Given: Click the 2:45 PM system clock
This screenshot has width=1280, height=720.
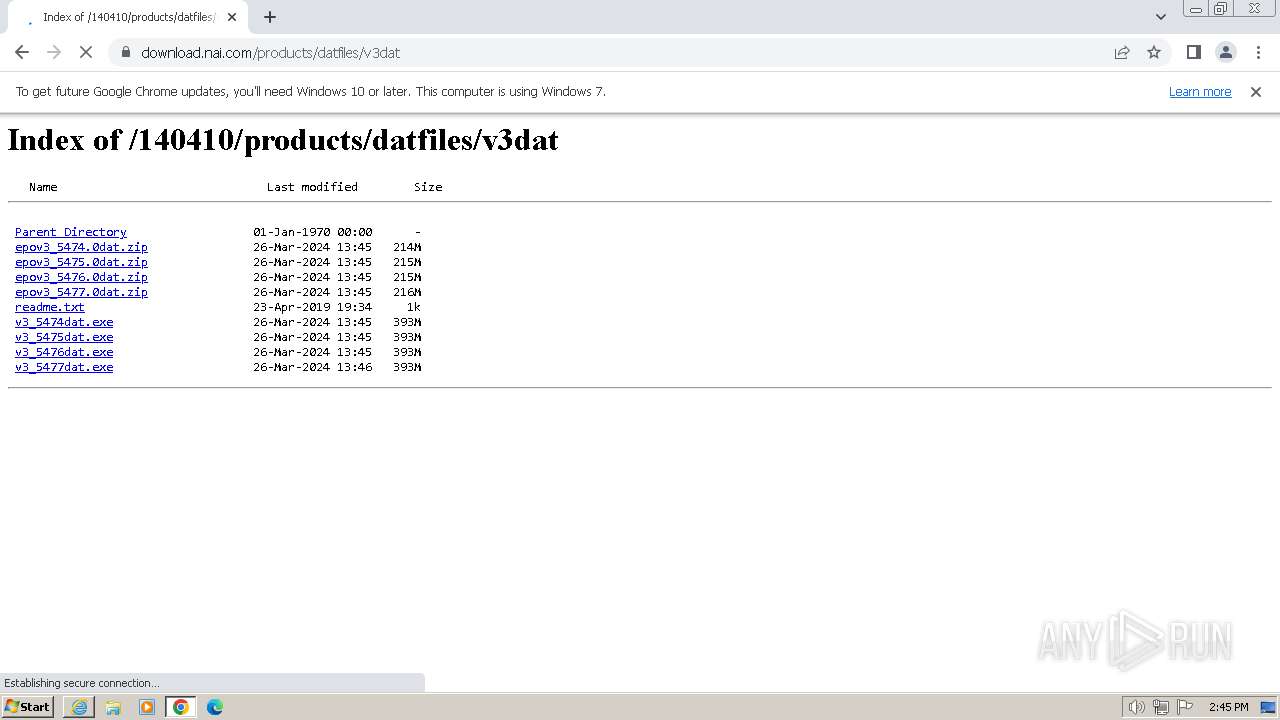Looking at the screenshot, I should coord(1228,707).
